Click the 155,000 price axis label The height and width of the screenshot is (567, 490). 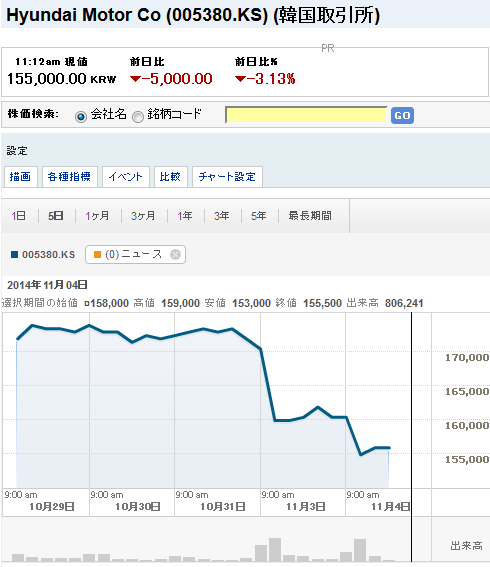coord(467,460)
